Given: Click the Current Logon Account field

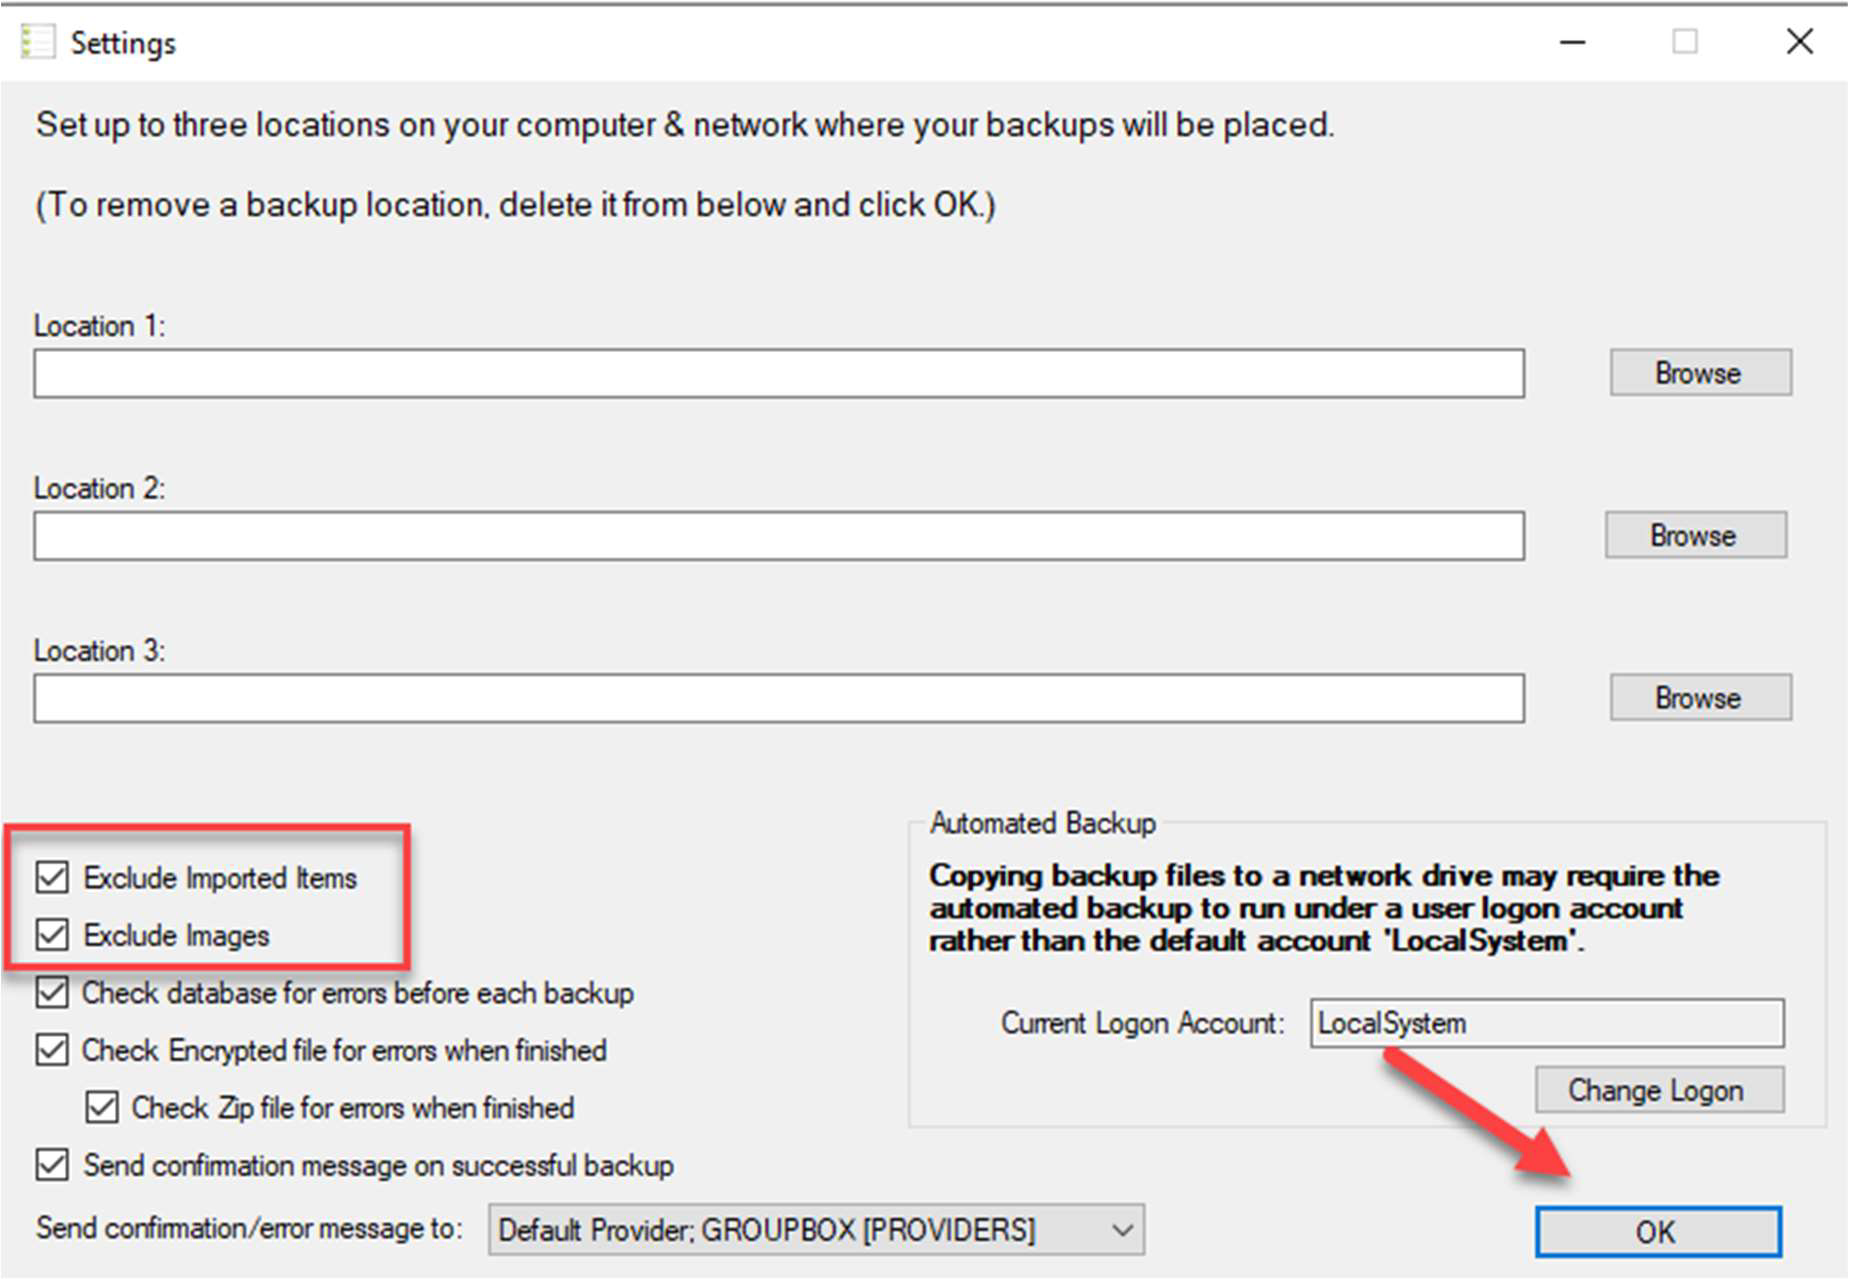Looking at the screenshot, I should click(x=1546, y=1023).
